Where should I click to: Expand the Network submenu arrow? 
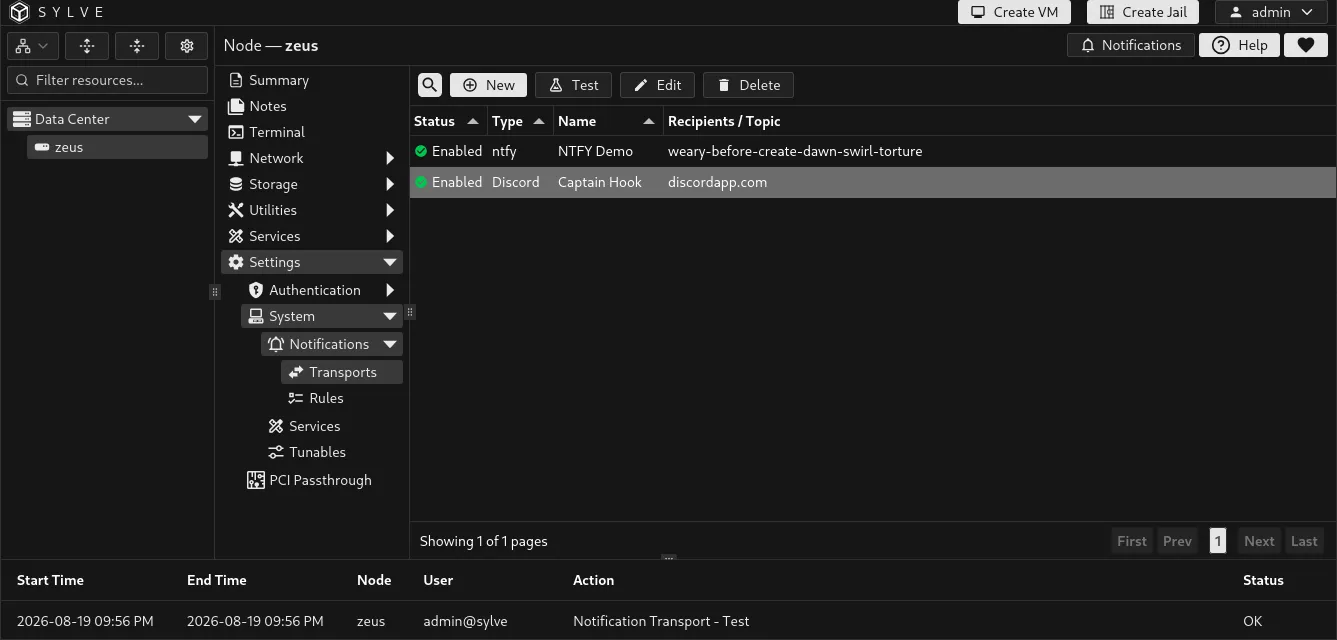[x=390, y=158]
